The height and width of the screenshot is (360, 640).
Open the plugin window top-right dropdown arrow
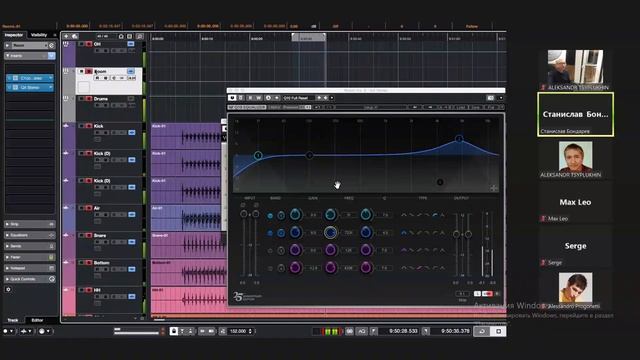(x=501, y=98)
